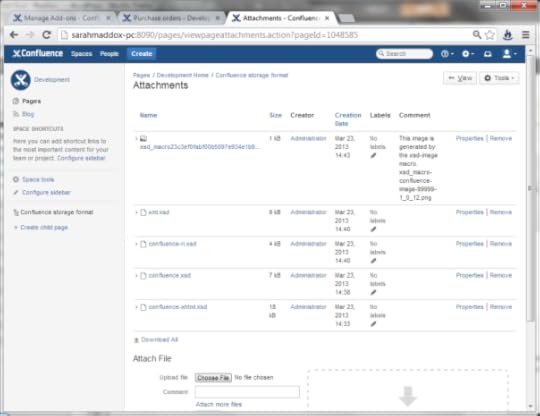The image size is (540, 416).
Task: Click Configure sidebar with wrench icon
Action: coord(46,192)
